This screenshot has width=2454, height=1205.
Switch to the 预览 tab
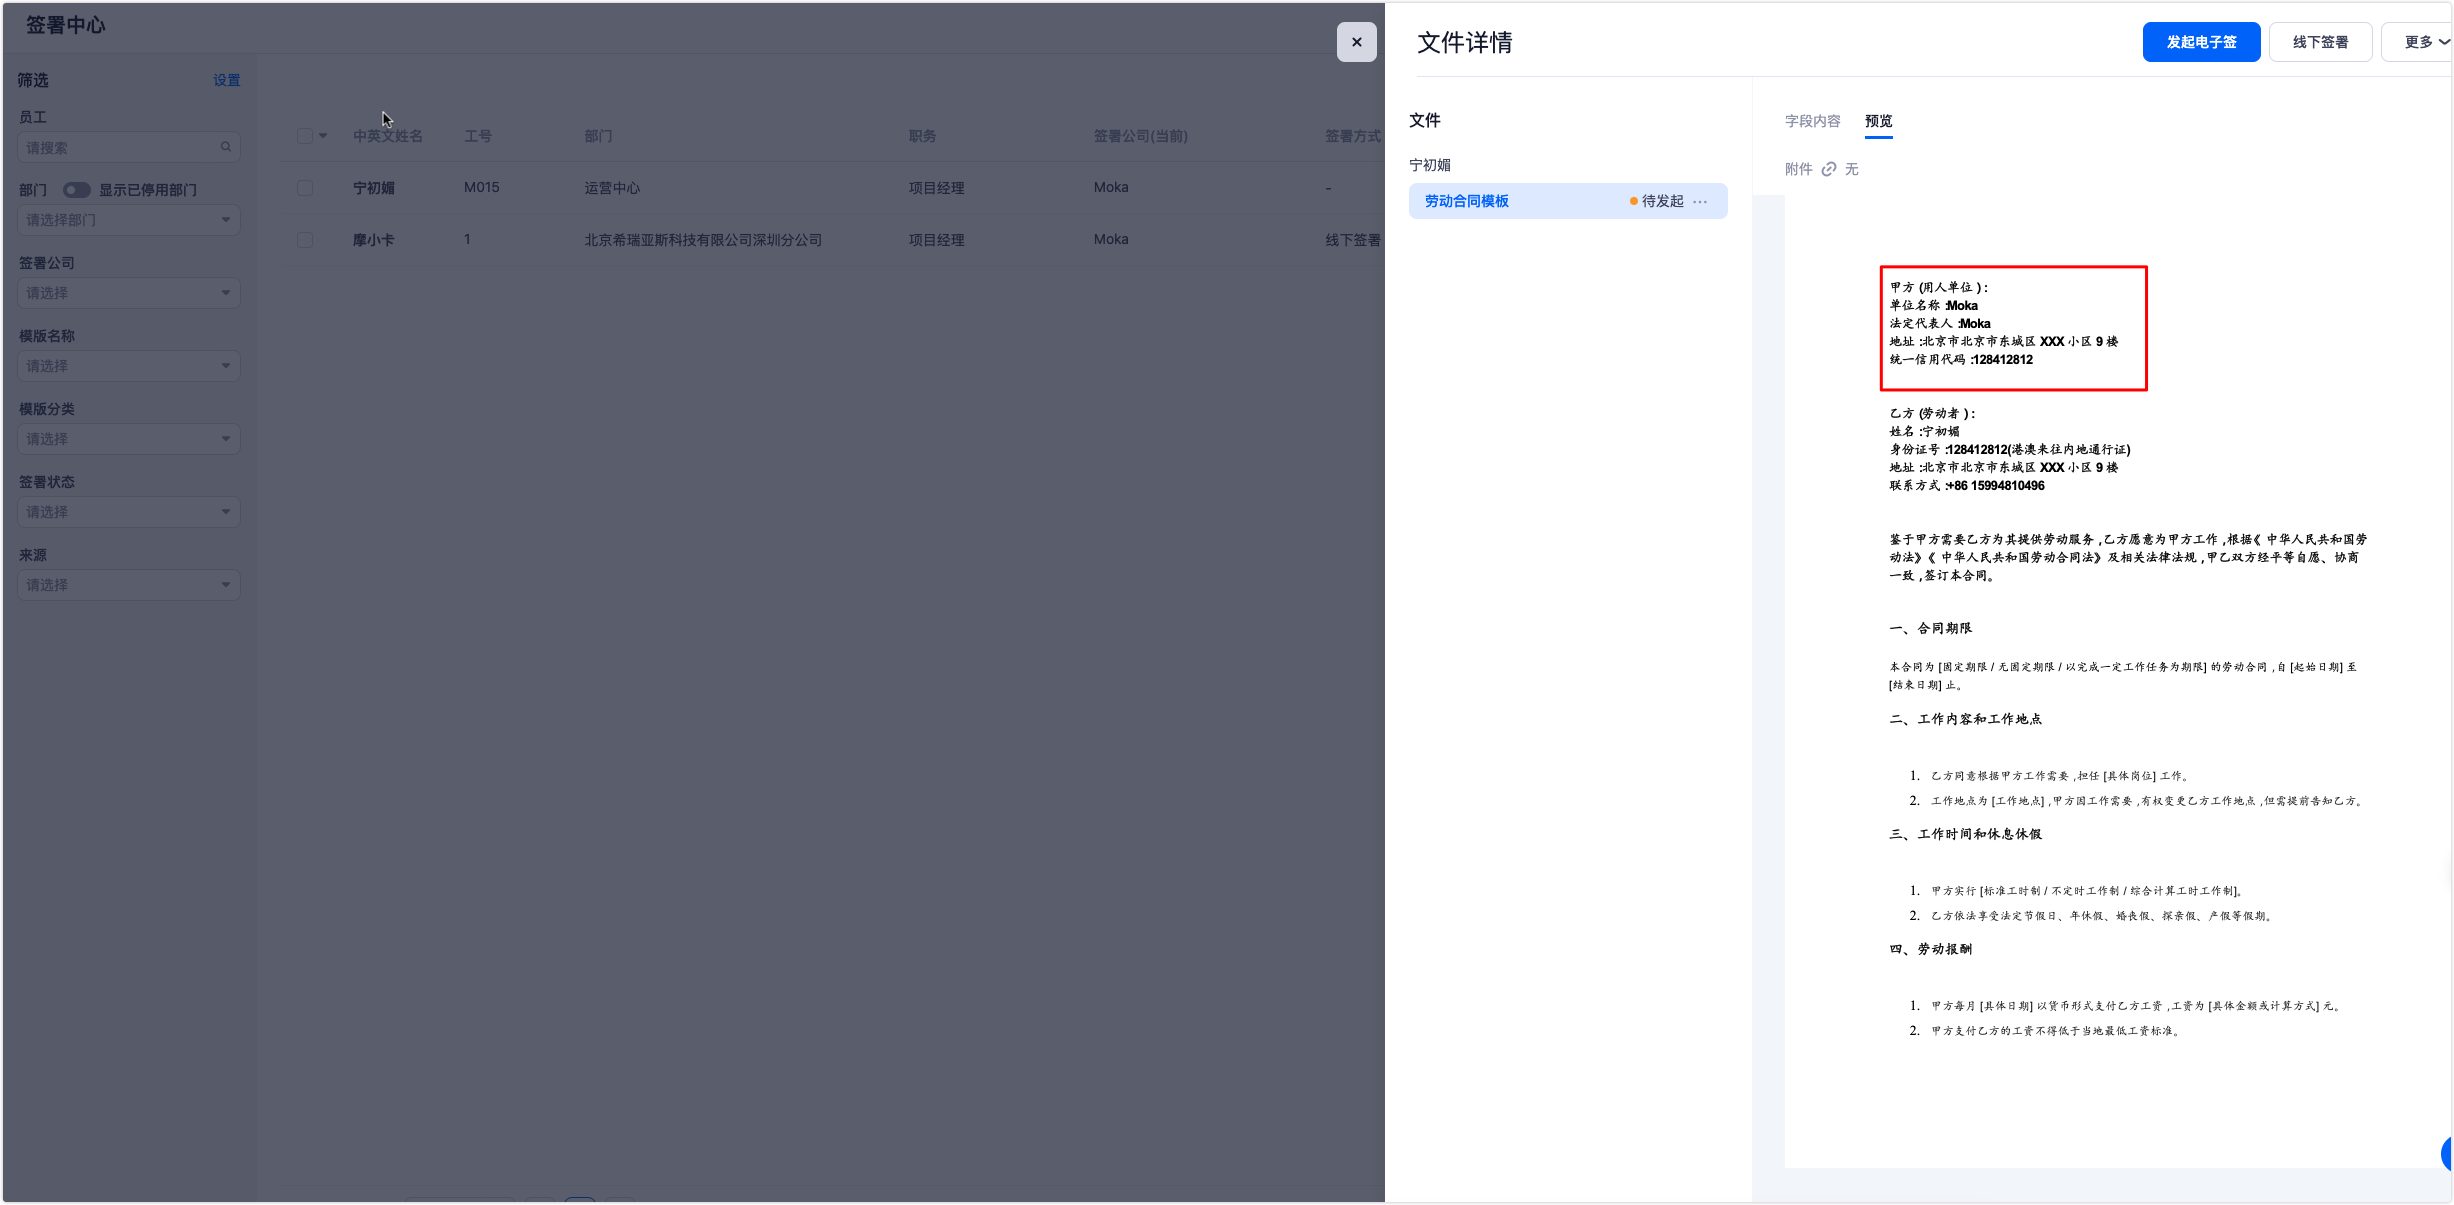click(x=1878, y=121)
